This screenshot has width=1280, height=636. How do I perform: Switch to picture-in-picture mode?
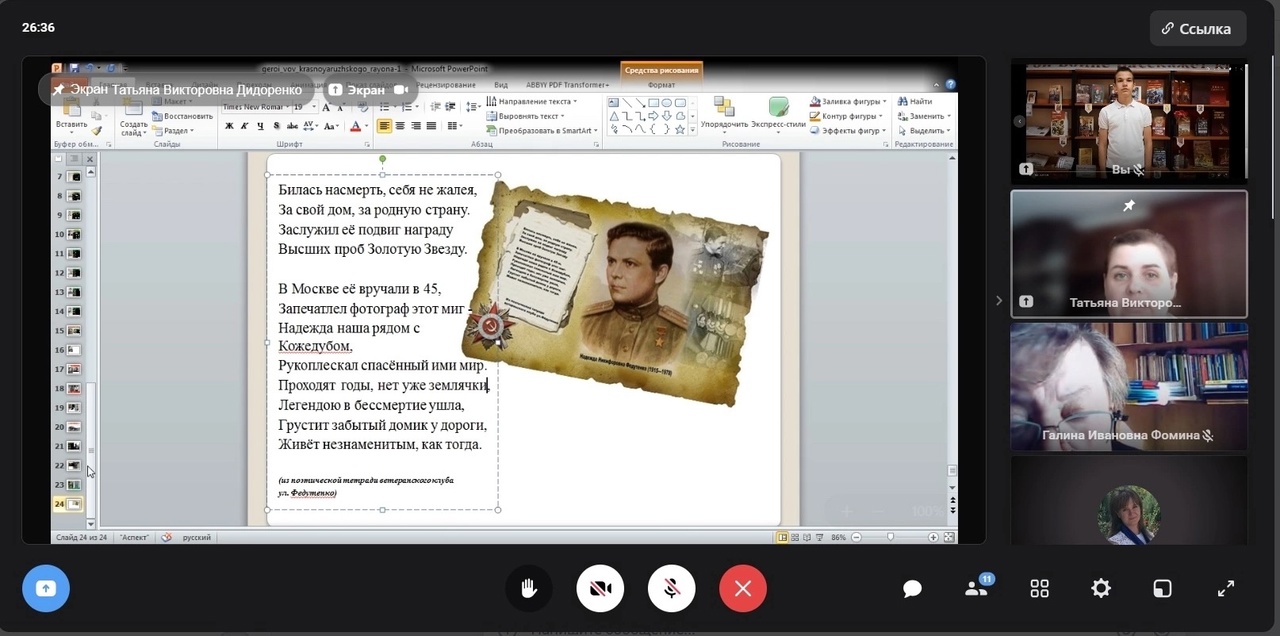coord(1162,588)
